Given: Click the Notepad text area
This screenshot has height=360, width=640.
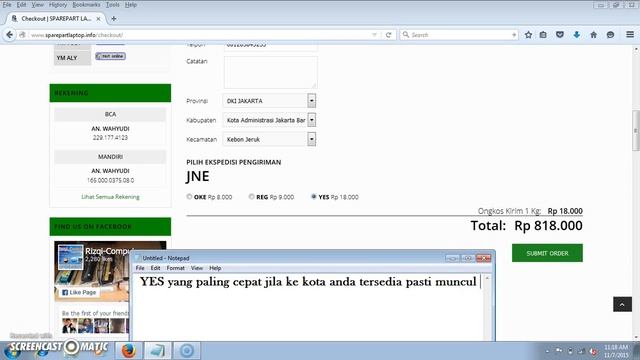Looking at the screenshot, I should pyautogui.click(x=309, y=307).
